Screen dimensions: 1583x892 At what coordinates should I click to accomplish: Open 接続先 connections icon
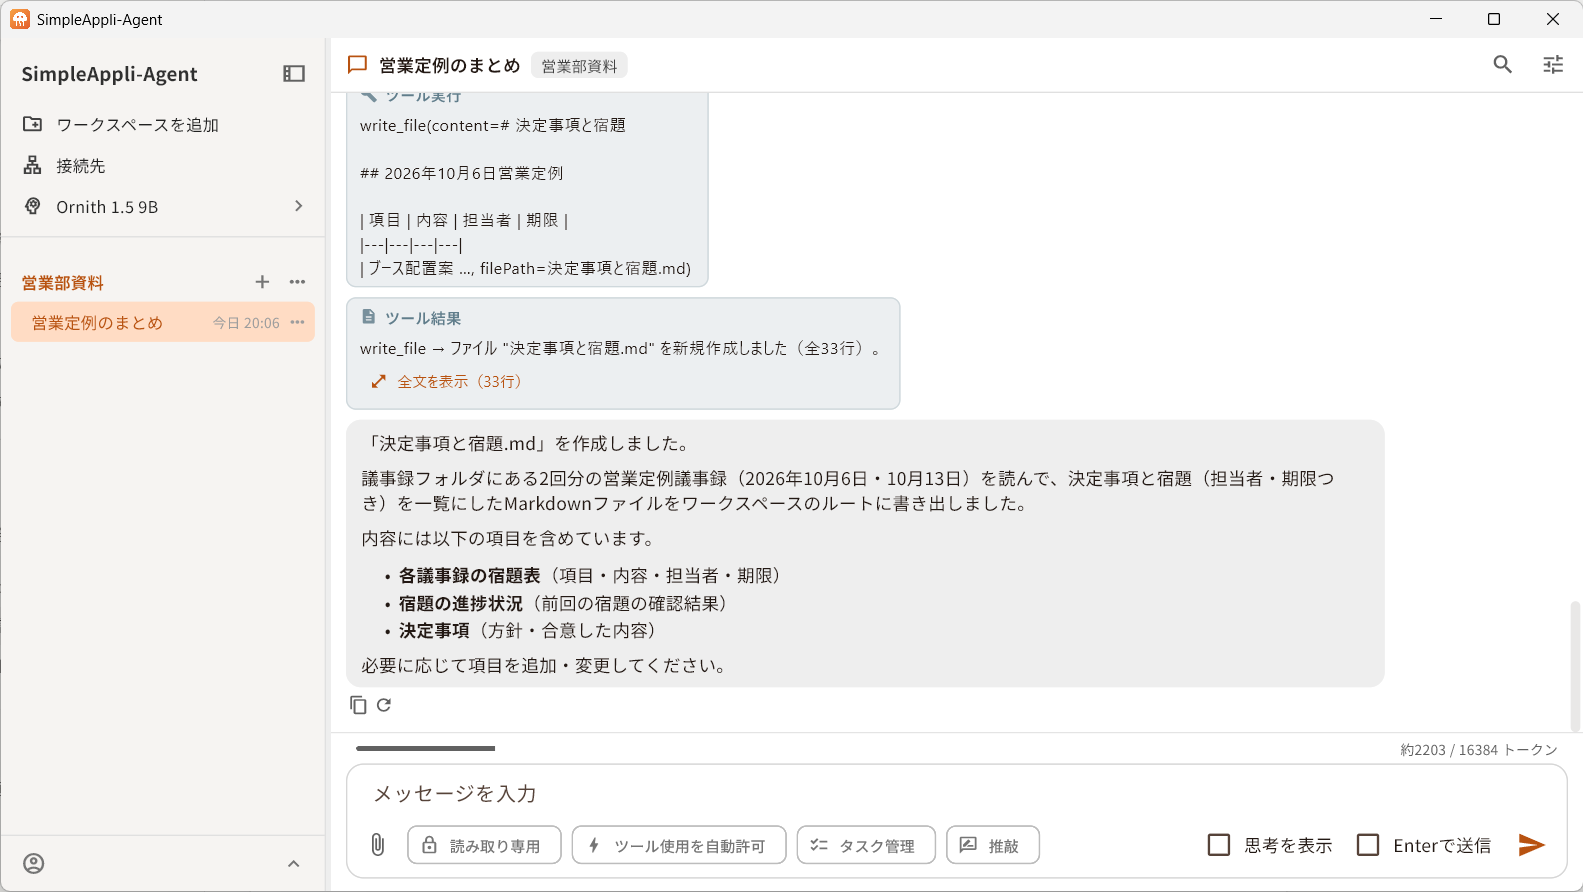33,165
